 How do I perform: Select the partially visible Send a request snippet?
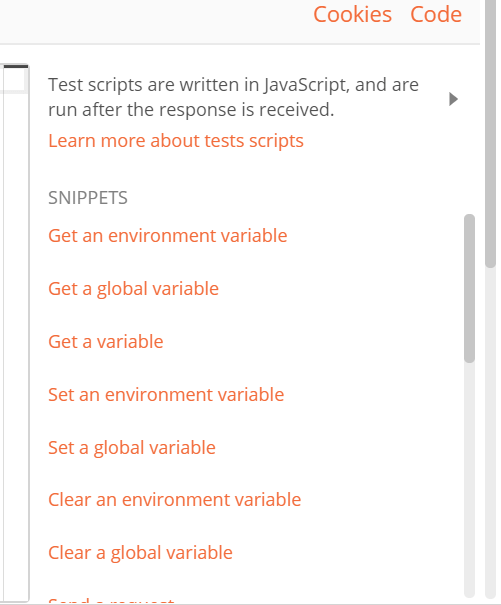[x=111, y=600]
